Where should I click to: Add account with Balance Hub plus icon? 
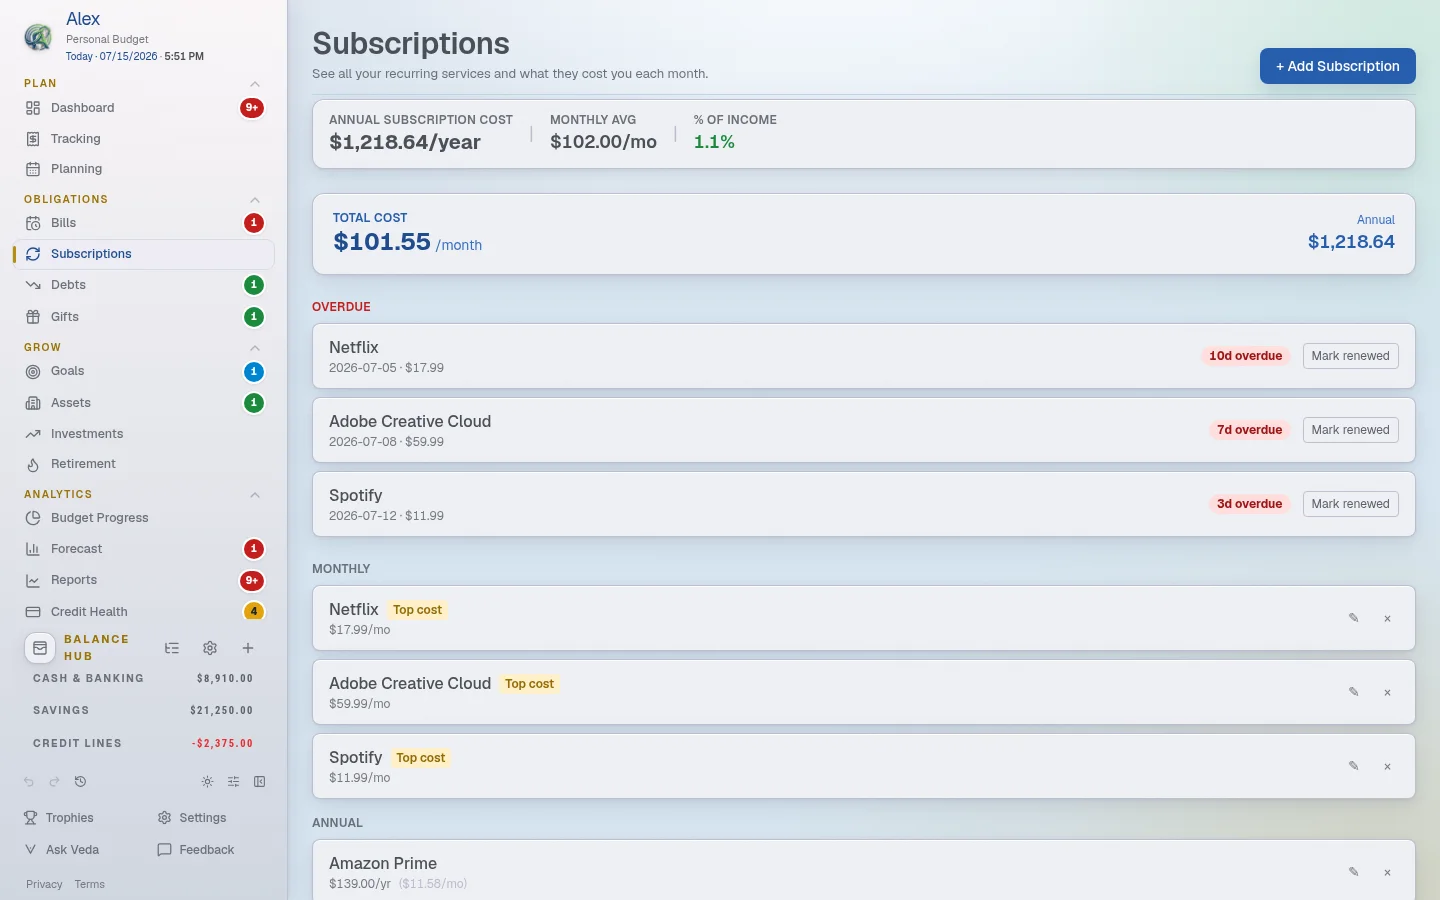tap(248, 648)
